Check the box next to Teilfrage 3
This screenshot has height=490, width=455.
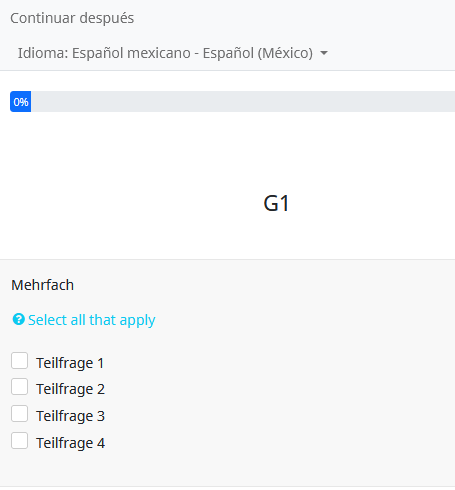19,414
